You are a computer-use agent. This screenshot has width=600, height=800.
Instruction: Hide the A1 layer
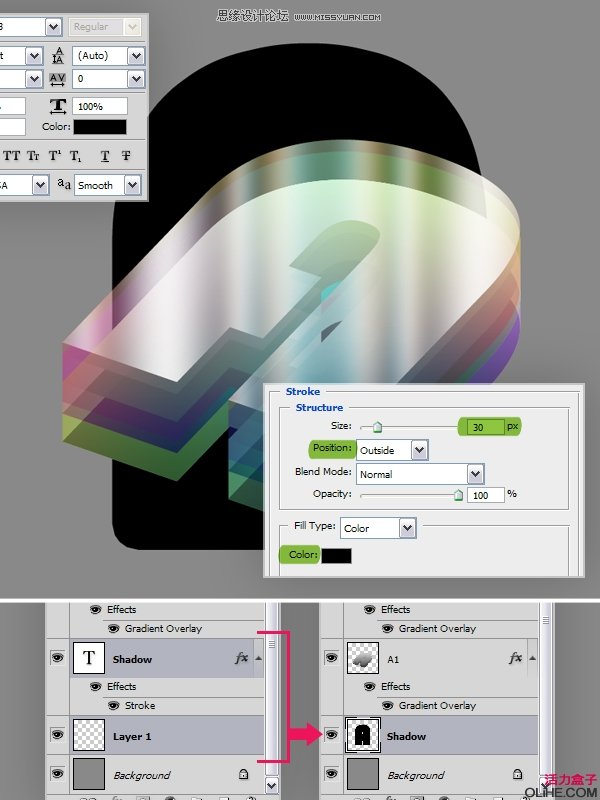[331, 658]
